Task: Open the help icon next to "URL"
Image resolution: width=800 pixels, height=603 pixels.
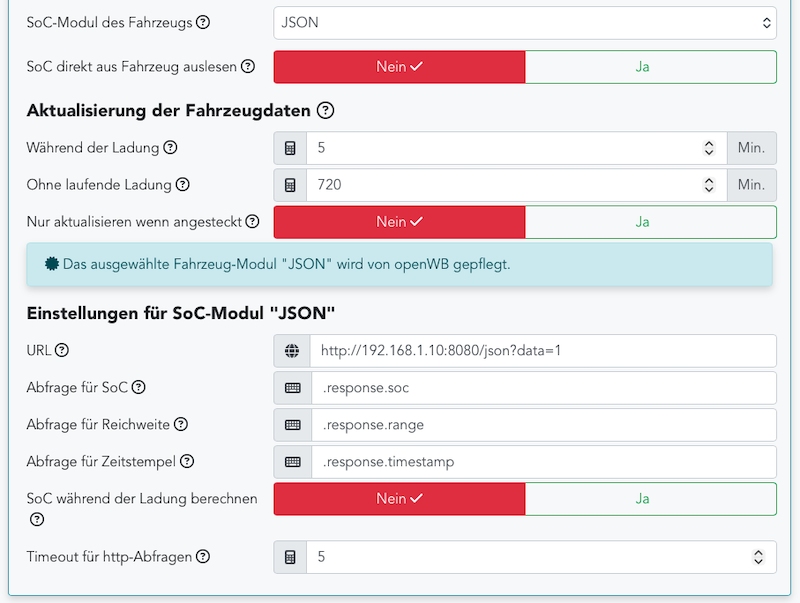Action: [63, 350]
